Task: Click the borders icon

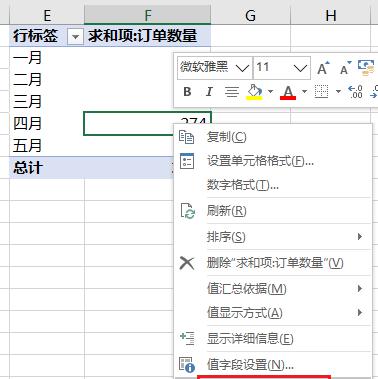Action: pos(322,91)
